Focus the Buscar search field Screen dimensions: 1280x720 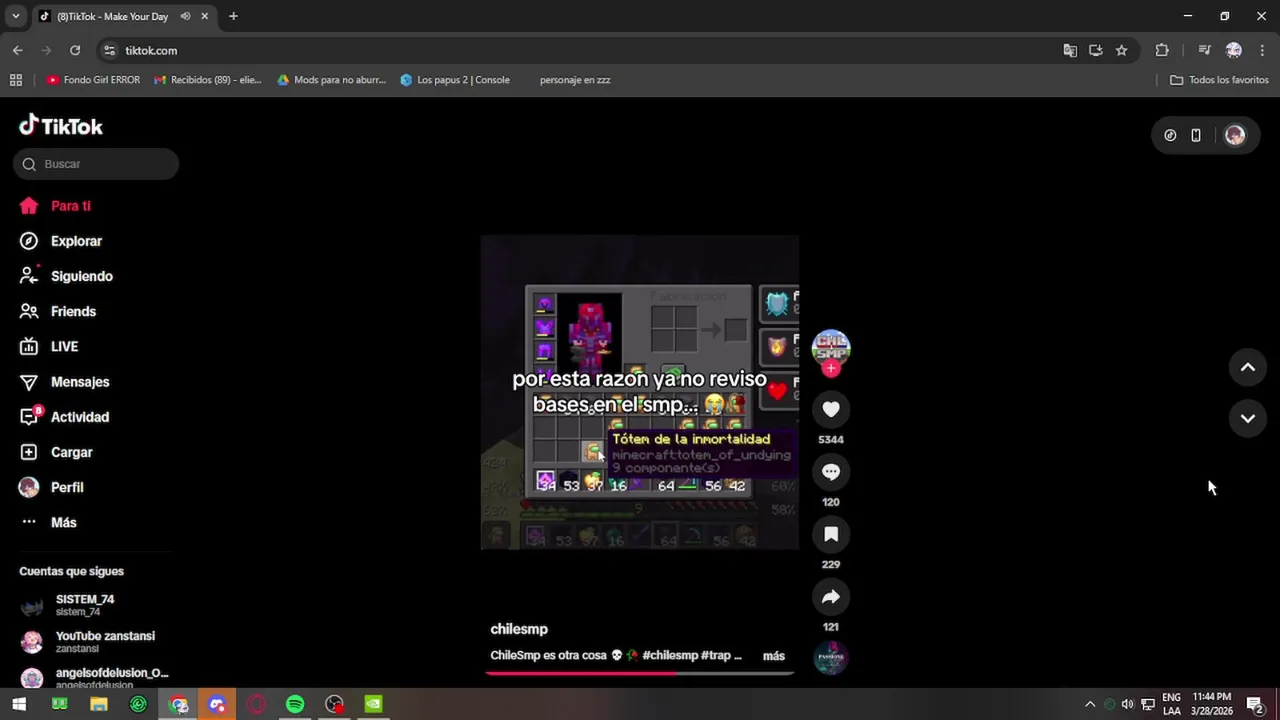[96, 164]
